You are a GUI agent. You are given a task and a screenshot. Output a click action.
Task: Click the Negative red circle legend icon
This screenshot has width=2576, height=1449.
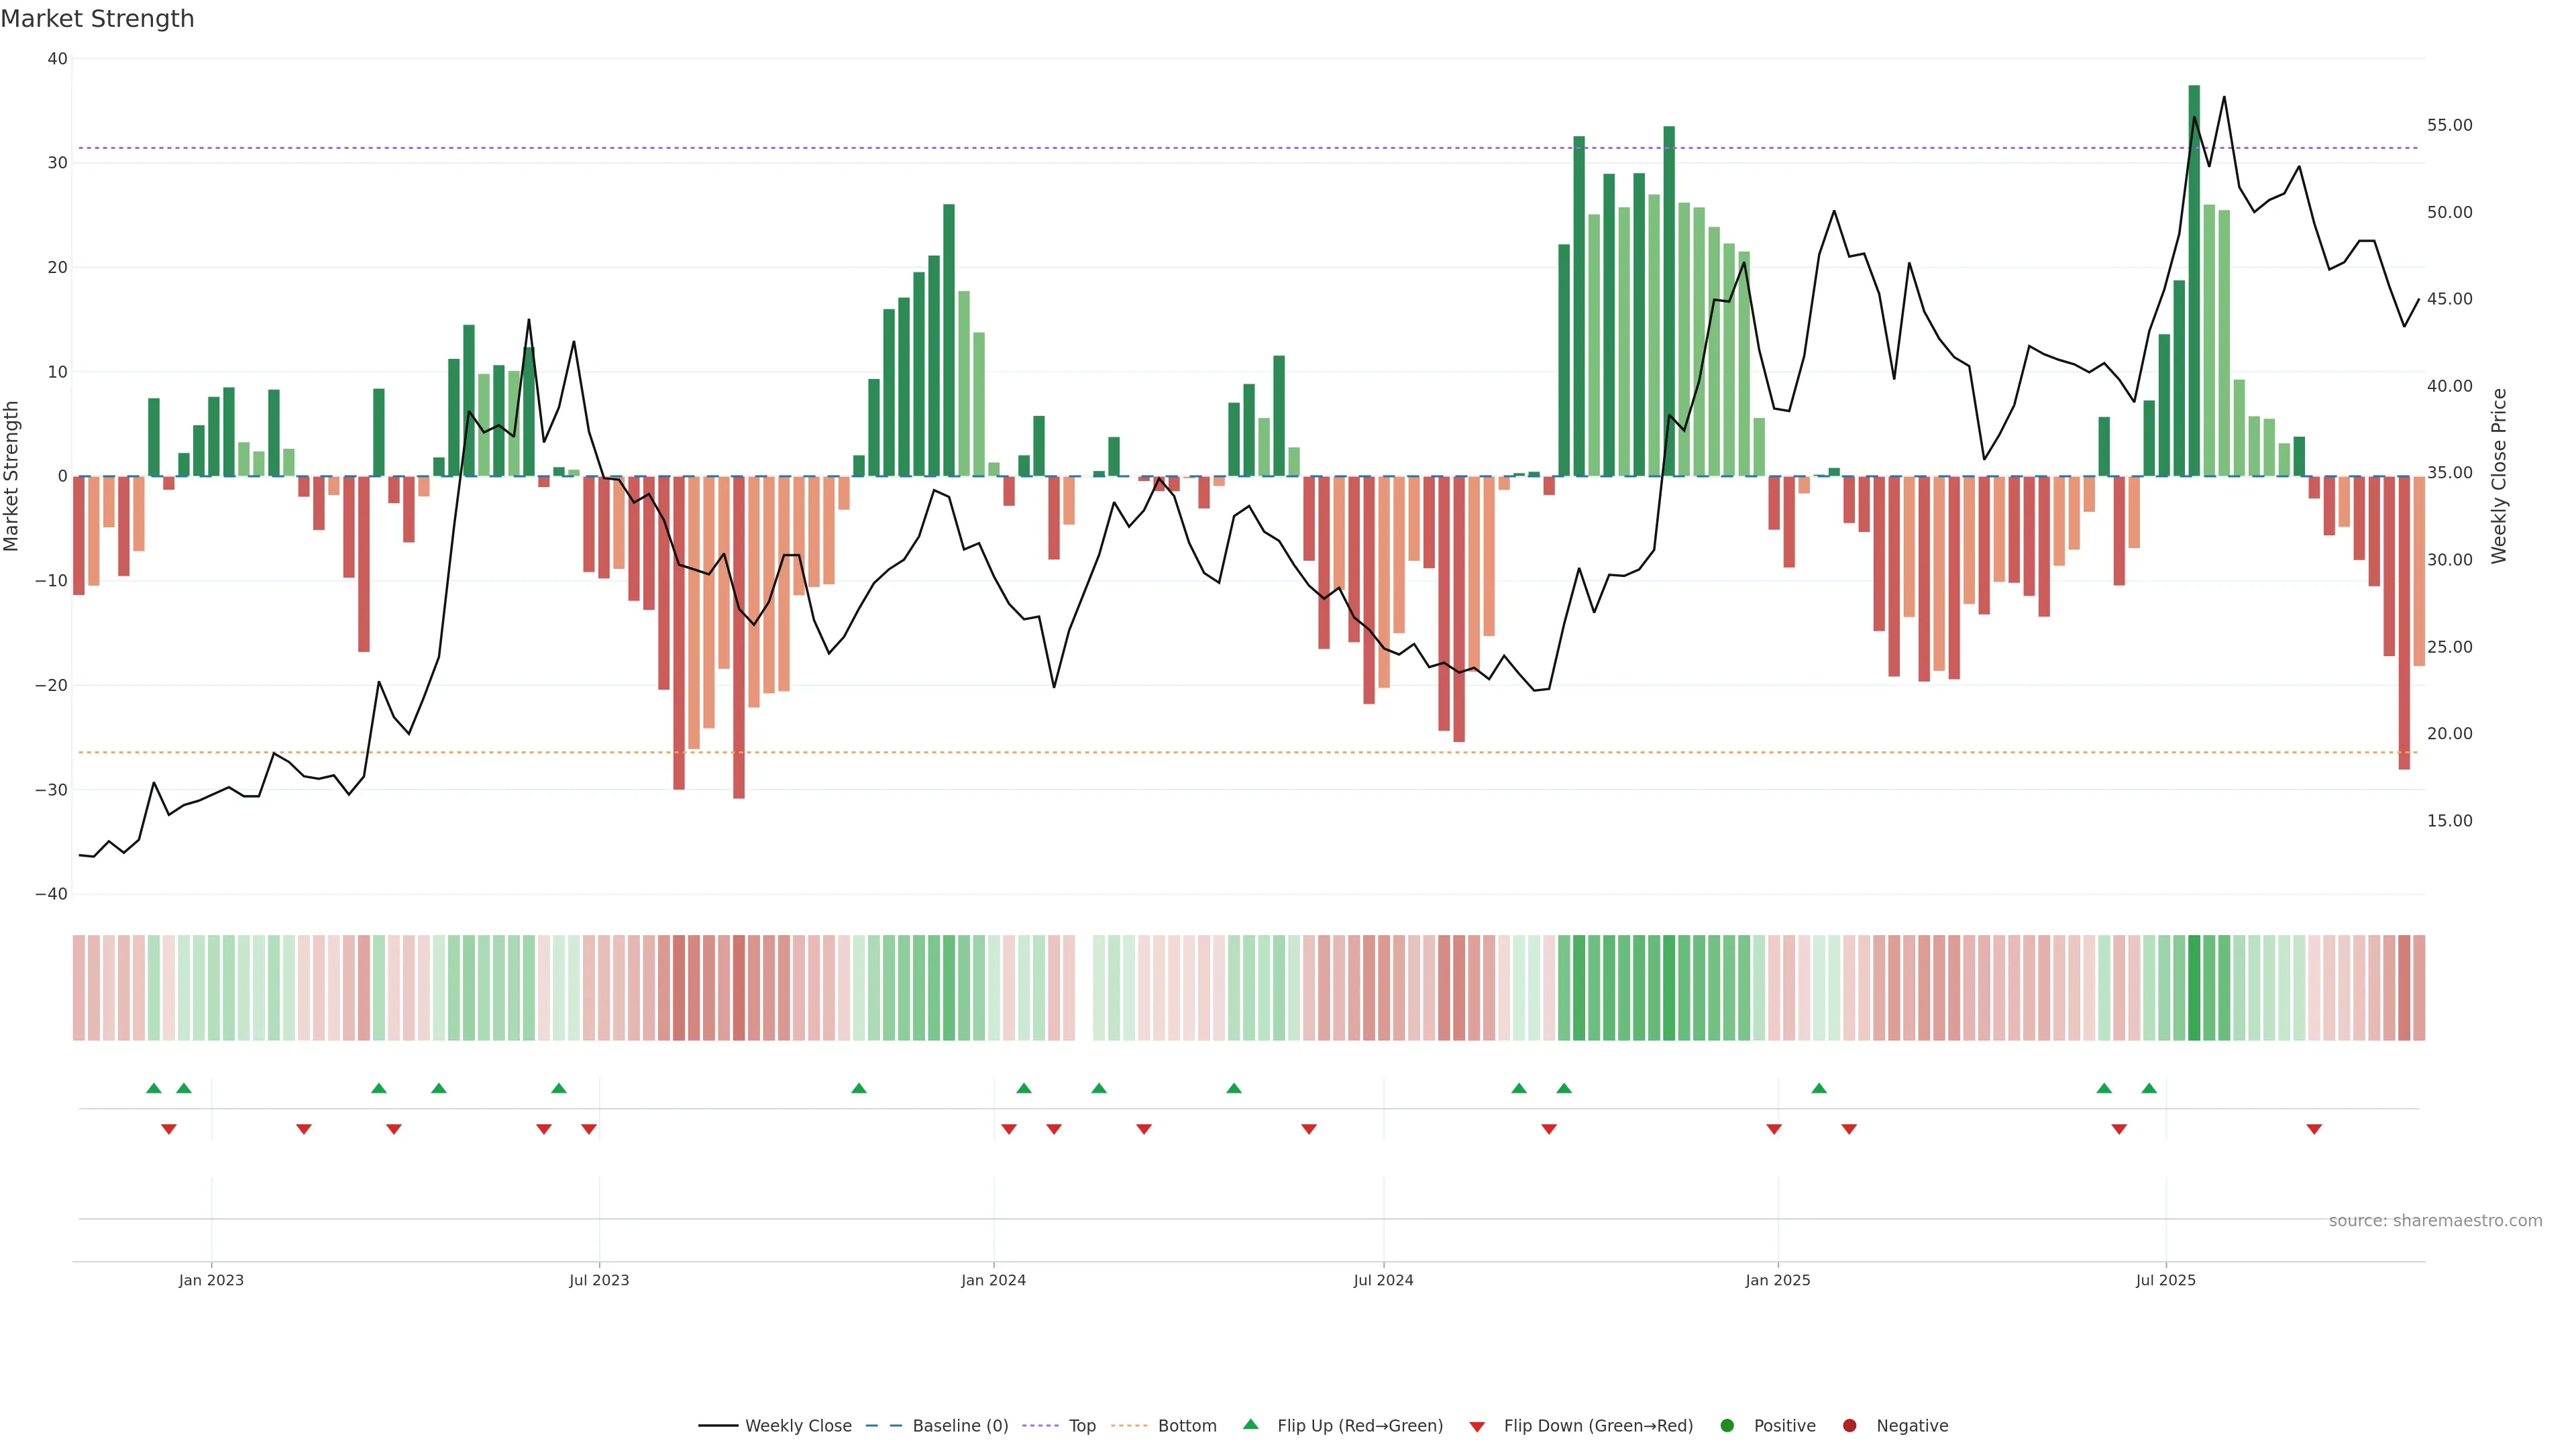point(1849,1425)
